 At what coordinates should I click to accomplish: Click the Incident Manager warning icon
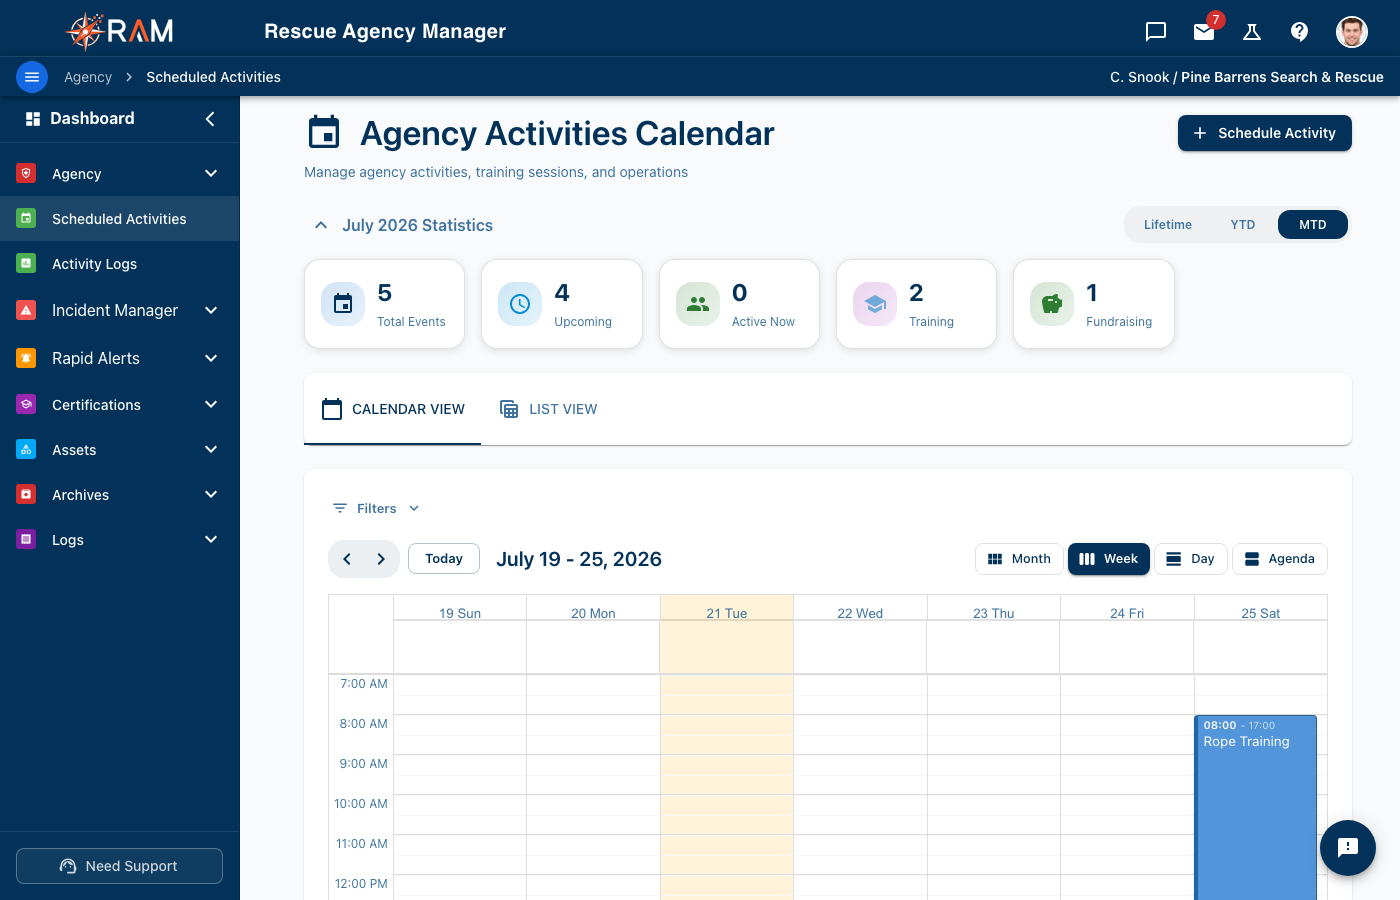[27, 310]
